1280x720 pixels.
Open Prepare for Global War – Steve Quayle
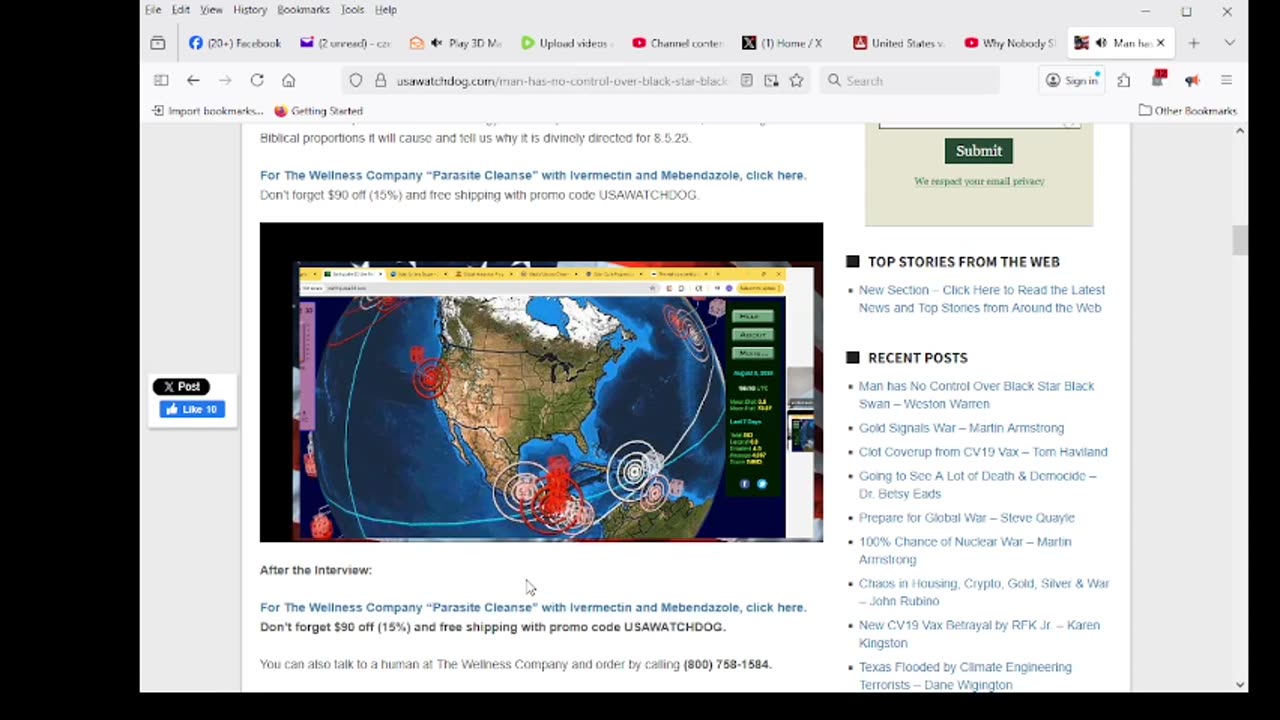(966, 518)
